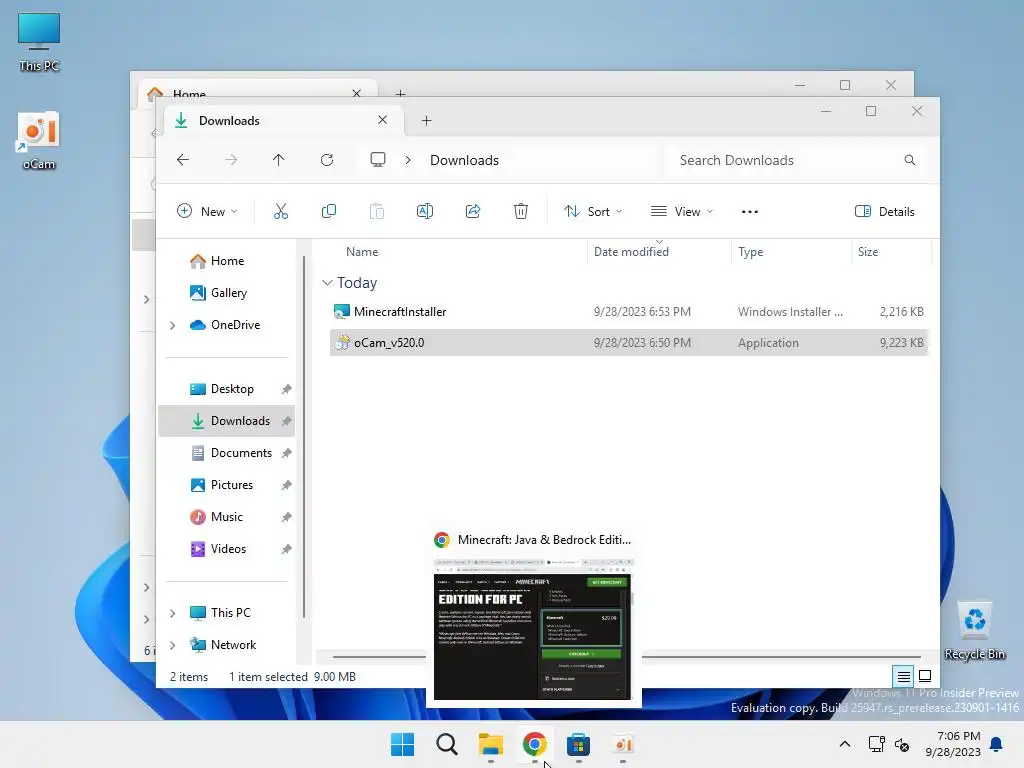Image resolution: width=1024 pixels, height=768 pixels.
Task: Open Microsoft Store from taskbar
Action: (579, 744)
